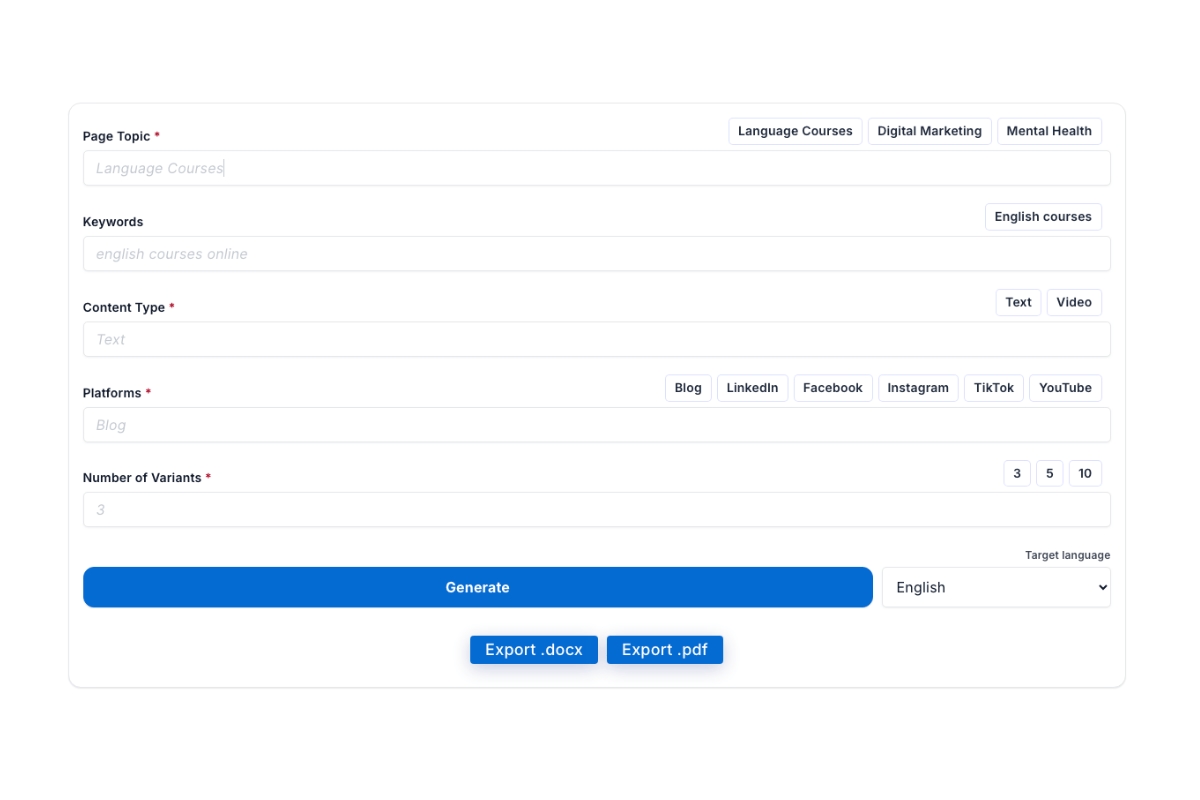
Task: Set number of variants to 10
Action: [1085, 473]
